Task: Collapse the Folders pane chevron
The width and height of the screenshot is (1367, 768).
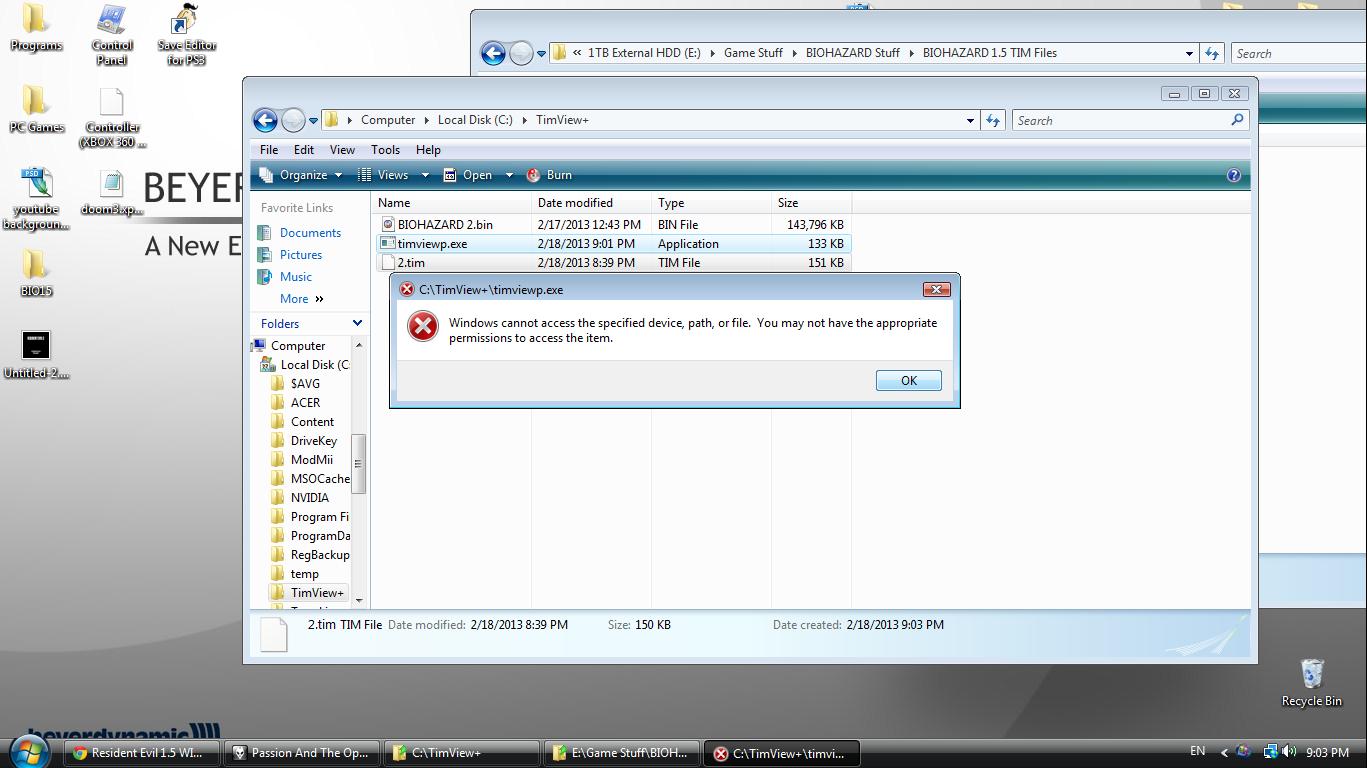Action: [357, 324]
